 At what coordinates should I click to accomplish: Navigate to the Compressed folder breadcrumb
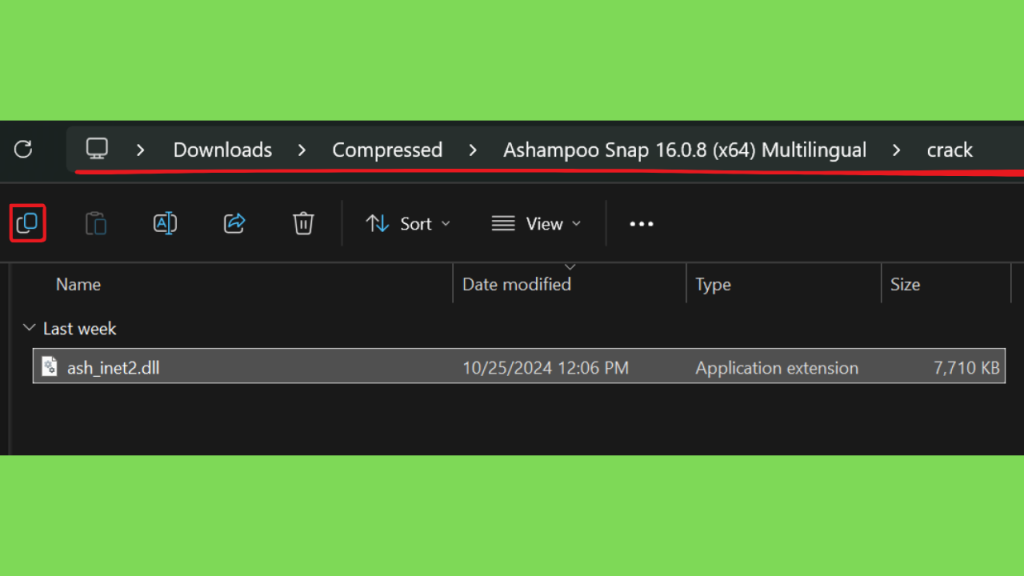point(387,150)
